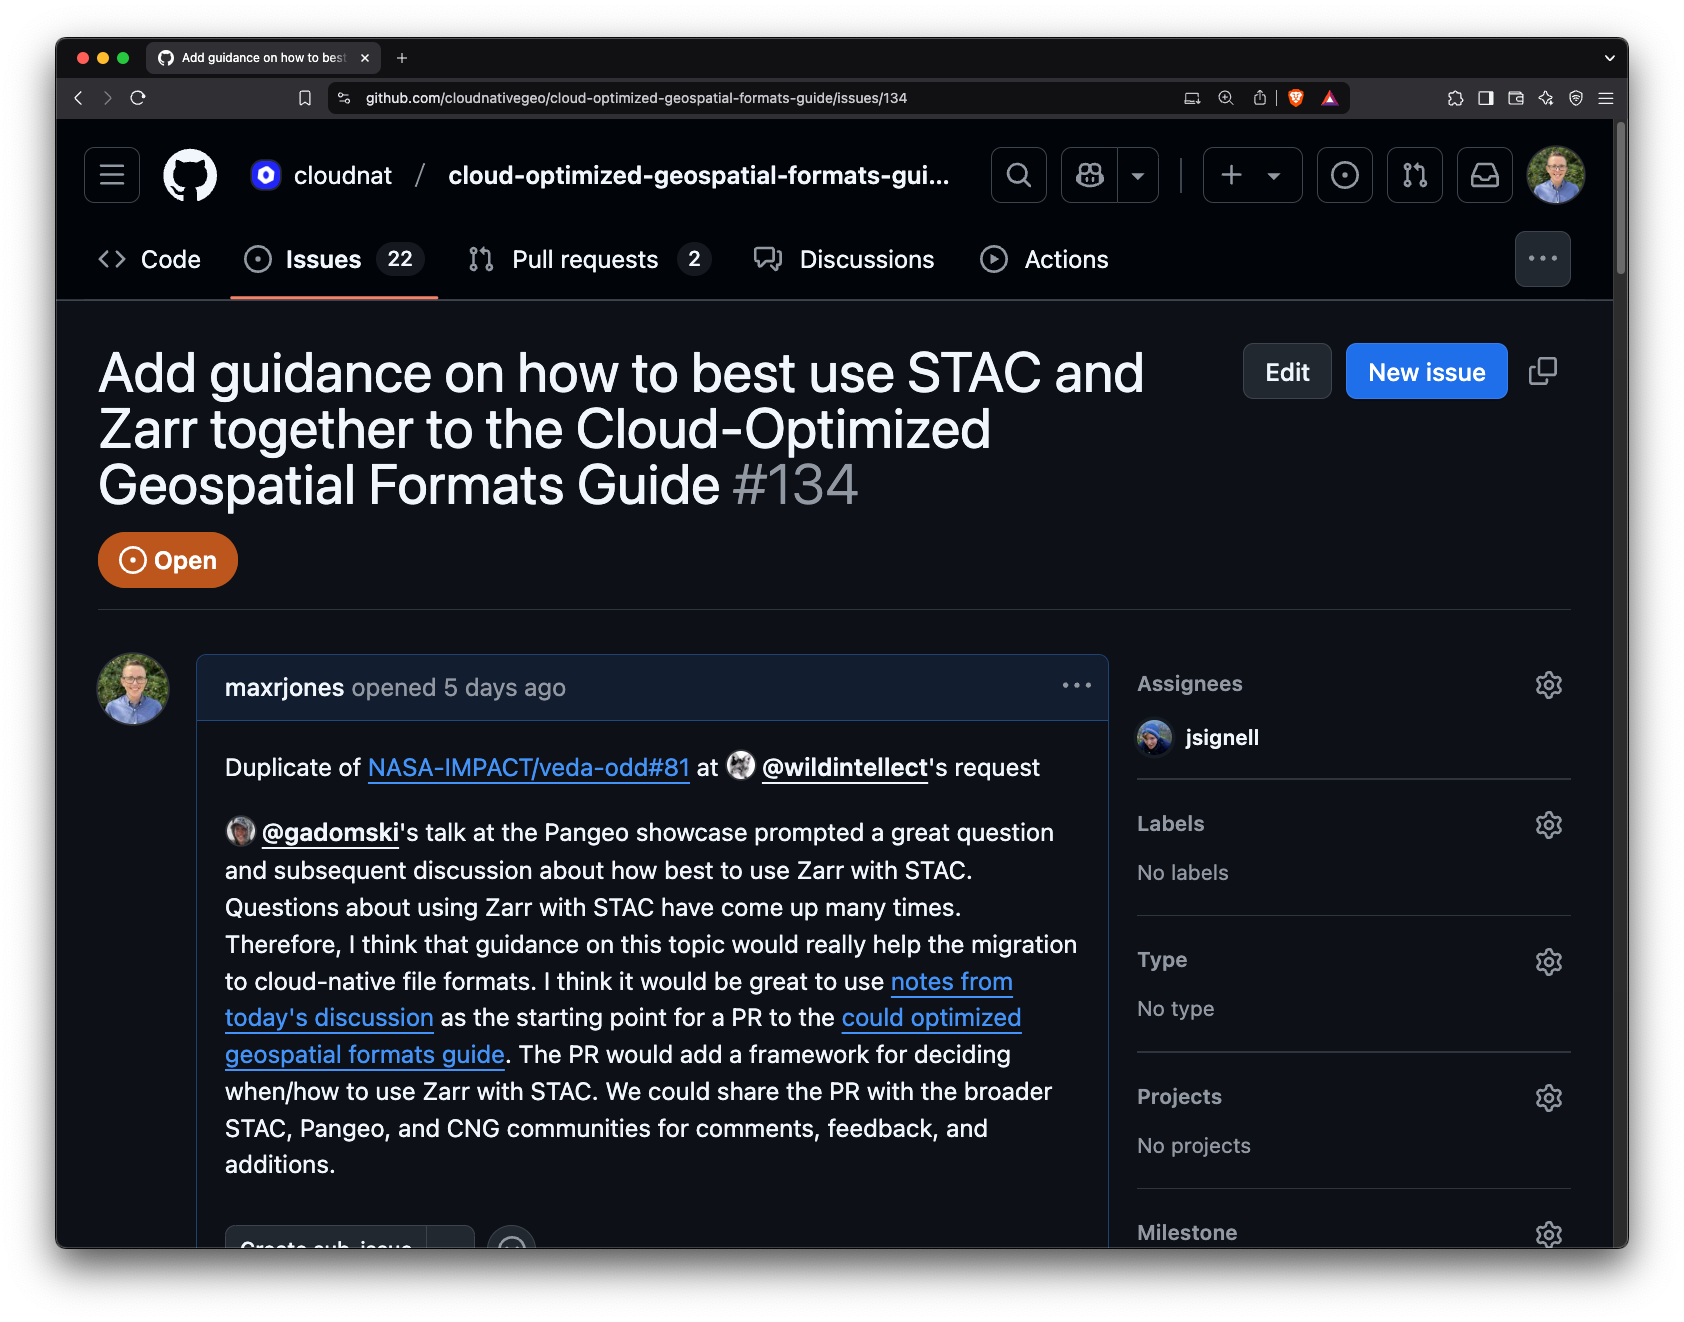Viewport: 1684px width, 1322px height.
Task: Open the Labels settings gear
Action: point(1548,825)
